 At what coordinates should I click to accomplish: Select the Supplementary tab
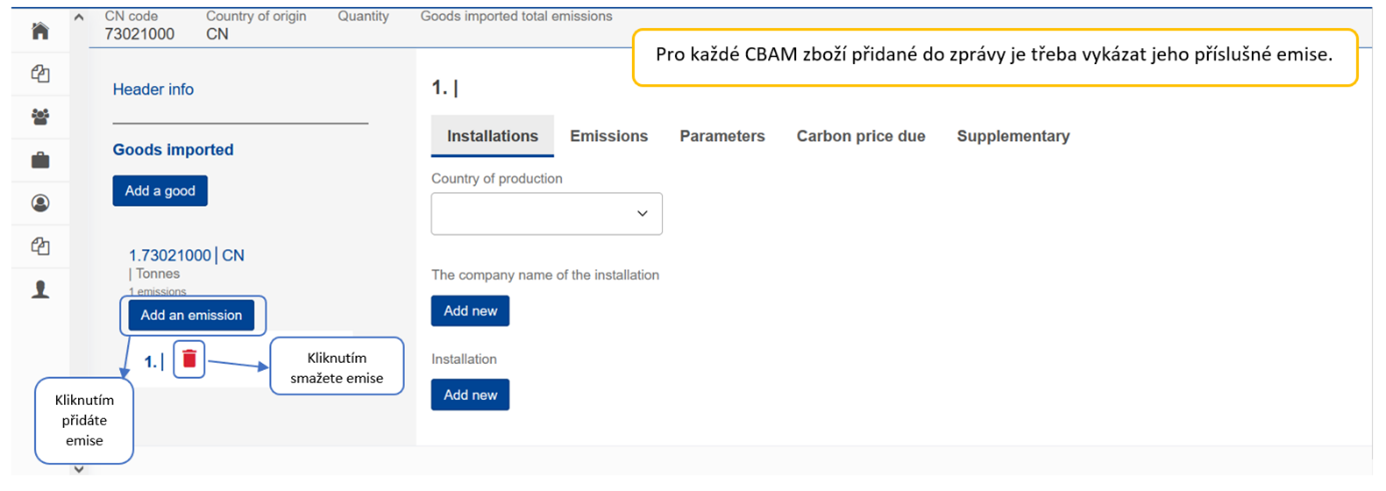(x=1013, y=136)
